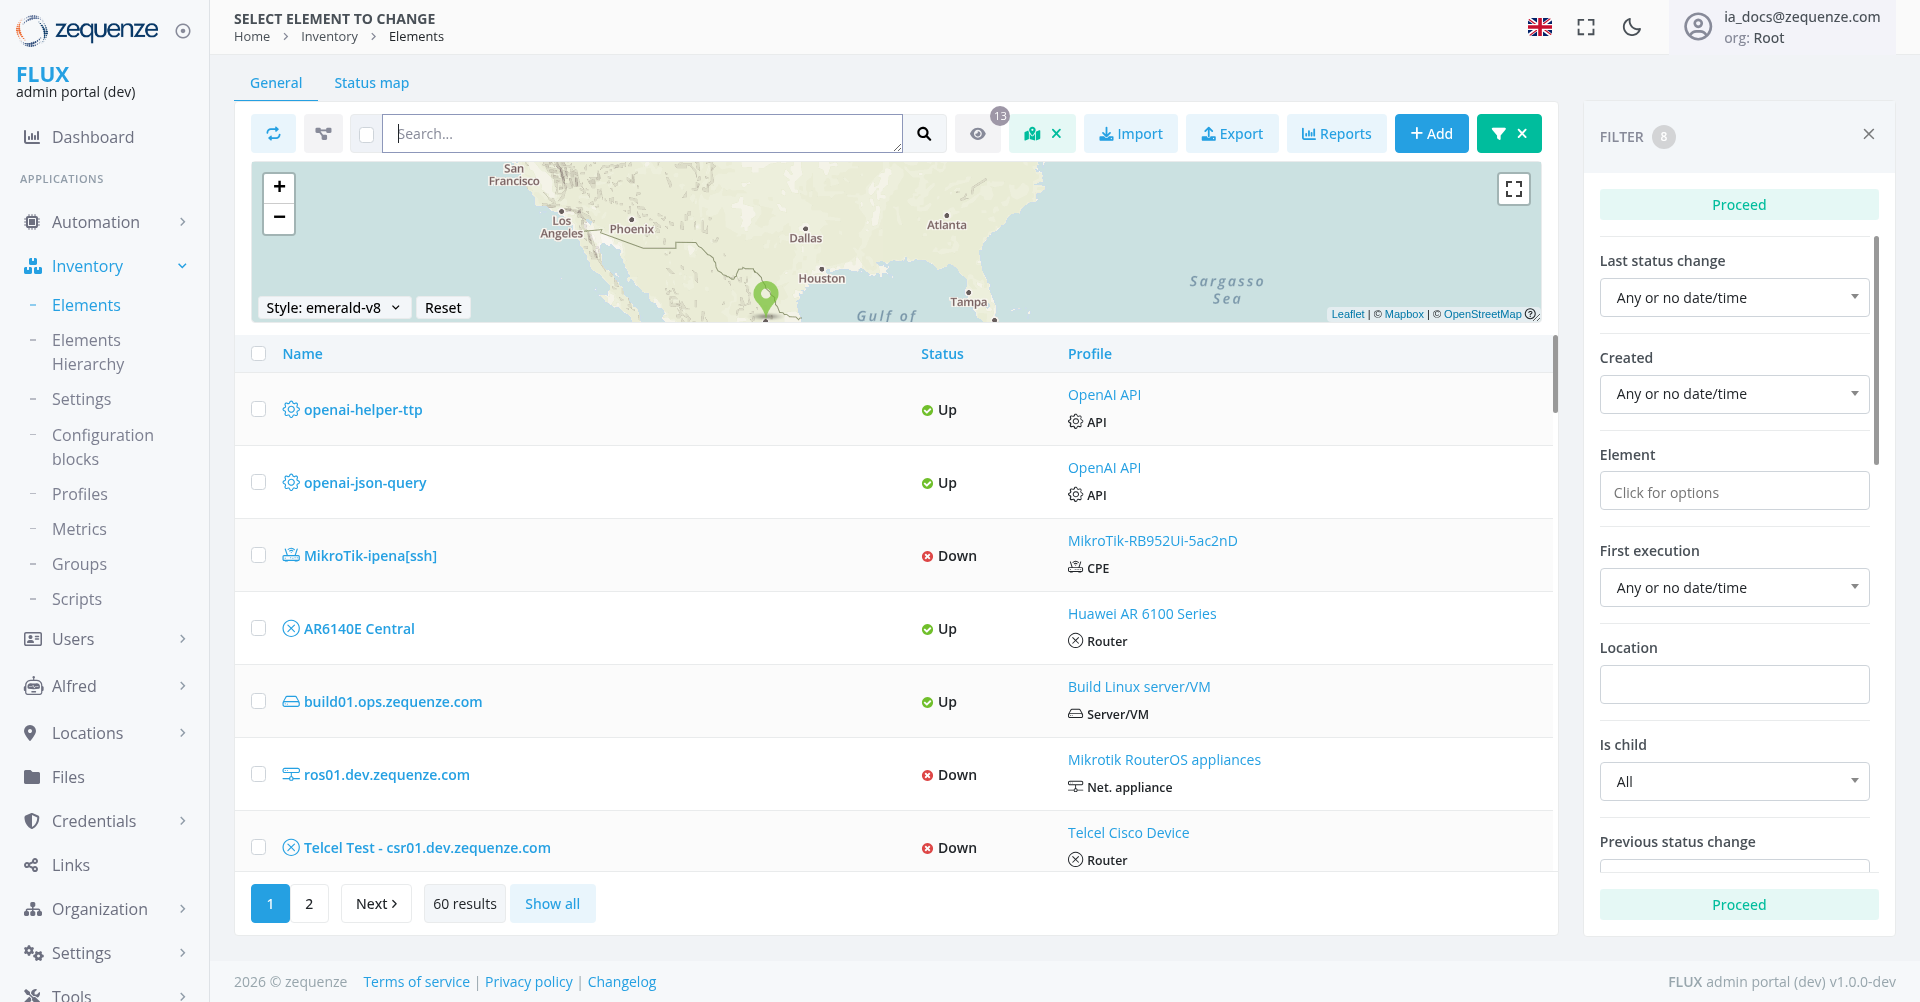The height and width of the screenshot is (1002, 1920).
Task: Click the Import button
Action: [x=1131, y=134]
